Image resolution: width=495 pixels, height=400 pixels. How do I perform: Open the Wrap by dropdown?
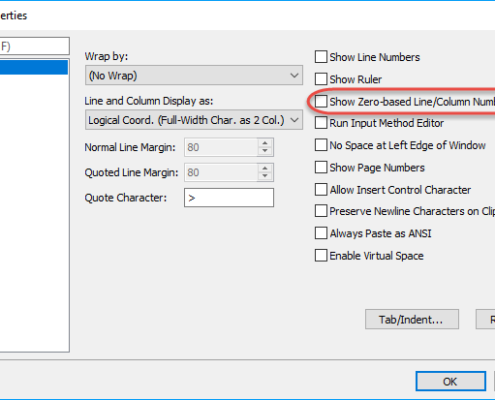194,75
